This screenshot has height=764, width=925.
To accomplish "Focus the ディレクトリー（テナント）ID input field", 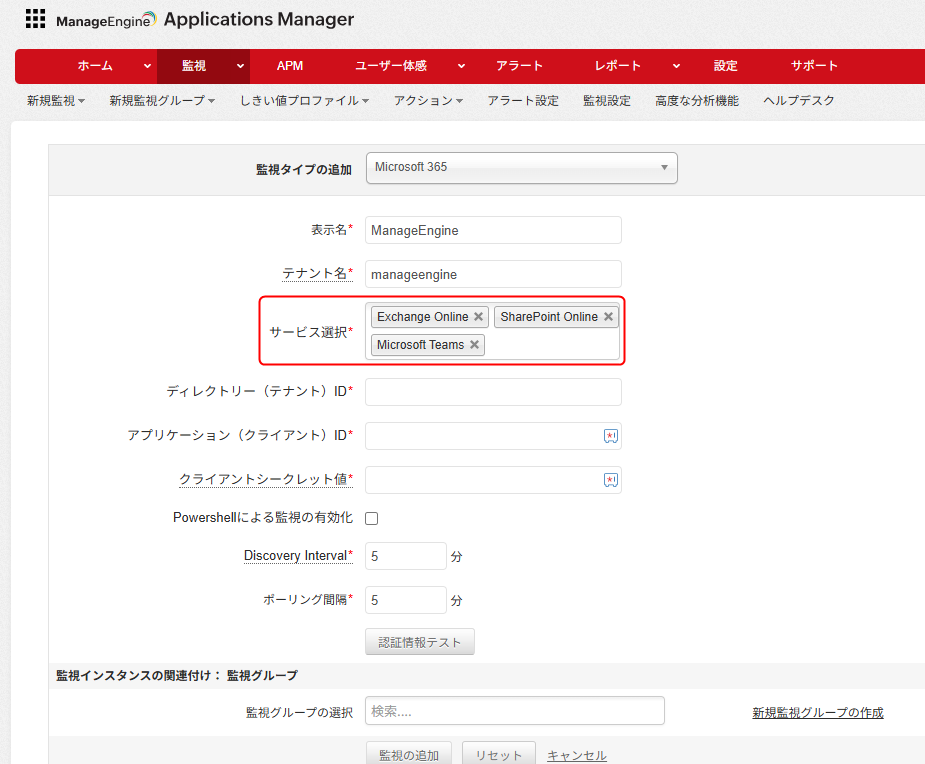I will [x=493, y=392].
